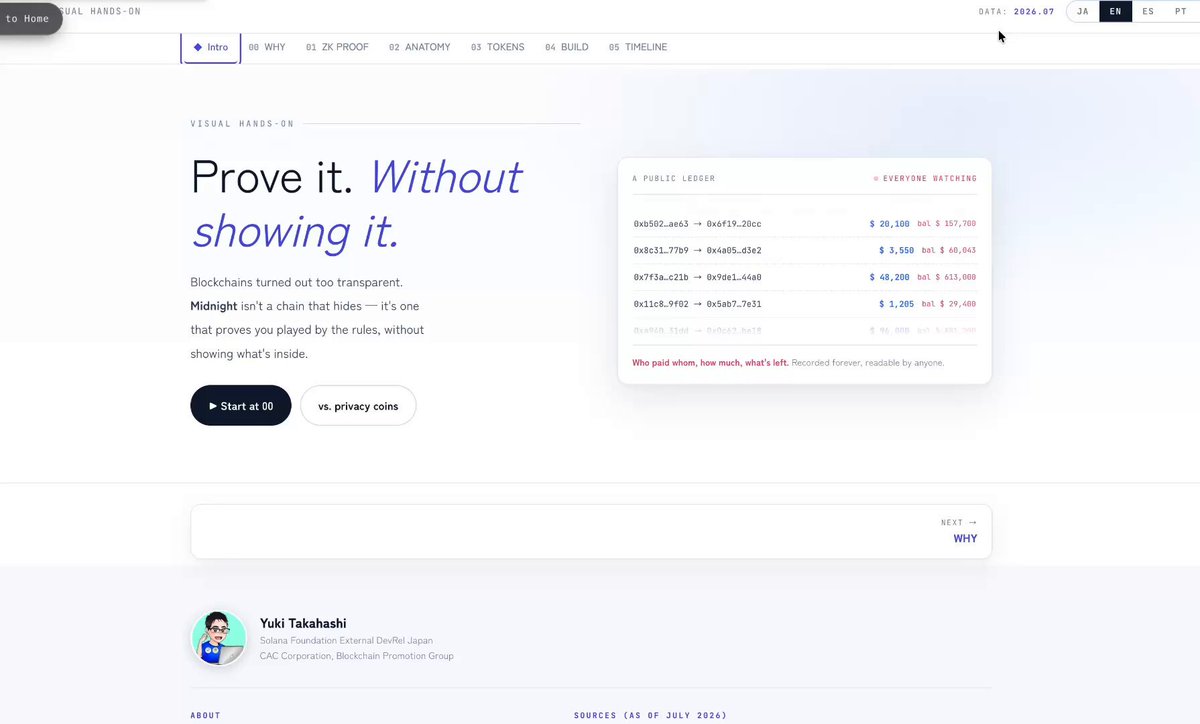
Task: Click the 'Prove it. Without showing it.' headline
Action: point(356,204)
